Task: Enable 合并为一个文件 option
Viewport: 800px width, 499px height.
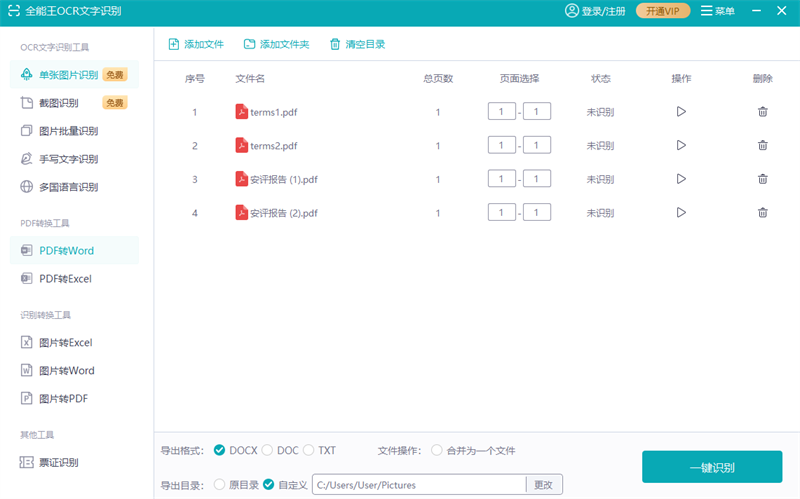Action: [x=437, y=450]
